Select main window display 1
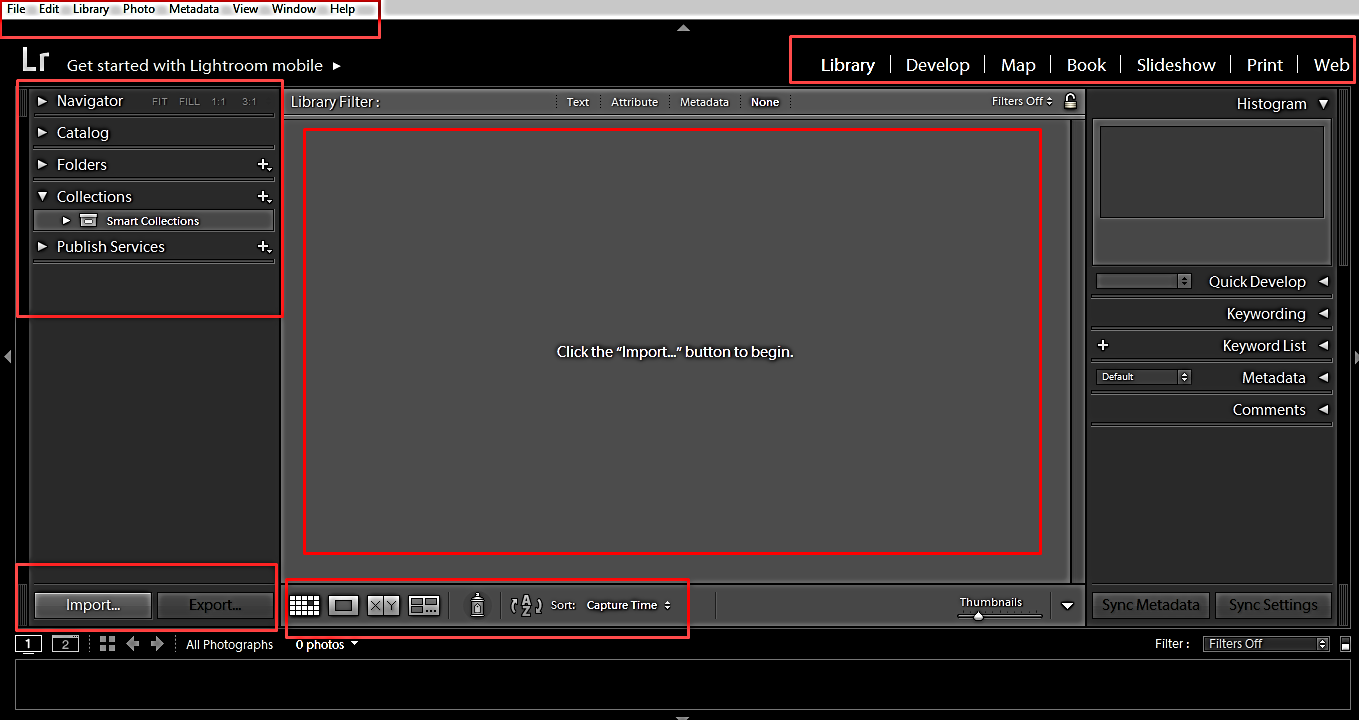This screenshot has width=1359, height=720. pyautogui.click(x=29, y=644)
